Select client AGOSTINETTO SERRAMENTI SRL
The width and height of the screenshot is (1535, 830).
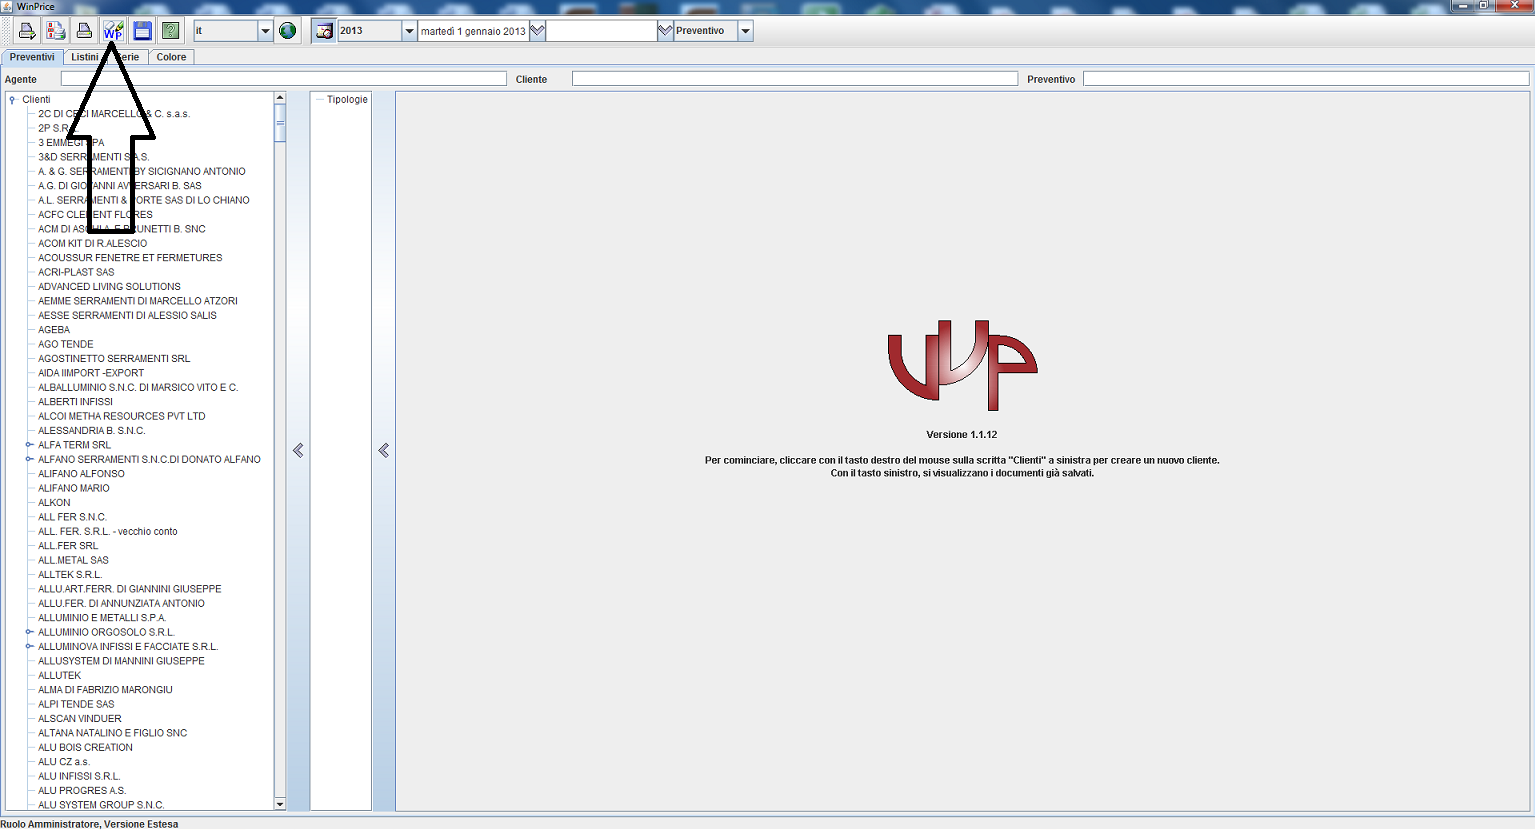[x=114, y=359]
